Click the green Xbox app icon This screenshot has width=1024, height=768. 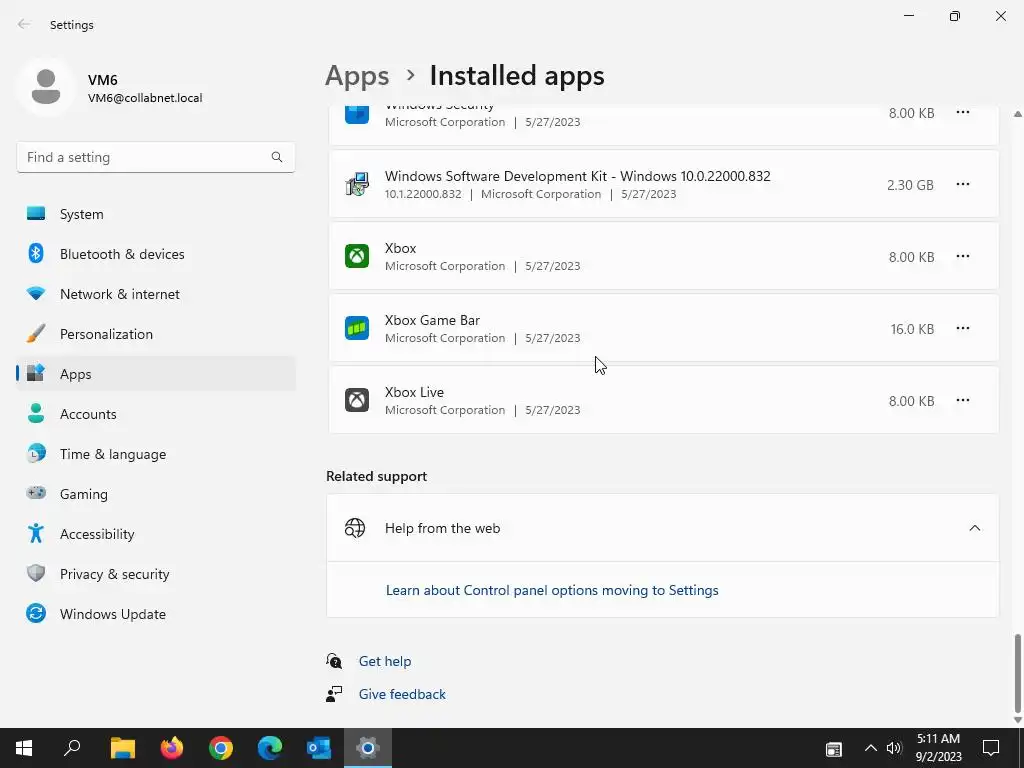357,256
